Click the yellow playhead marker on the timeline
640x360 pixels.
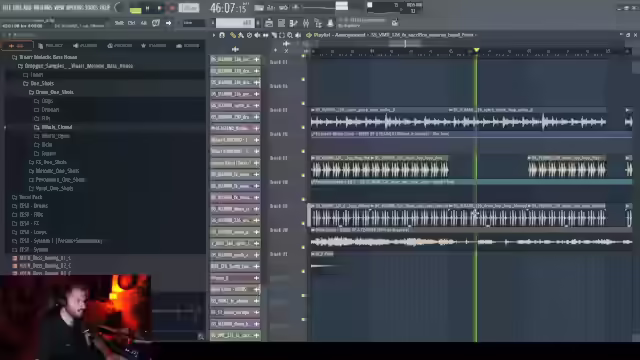tap(476, 51)
